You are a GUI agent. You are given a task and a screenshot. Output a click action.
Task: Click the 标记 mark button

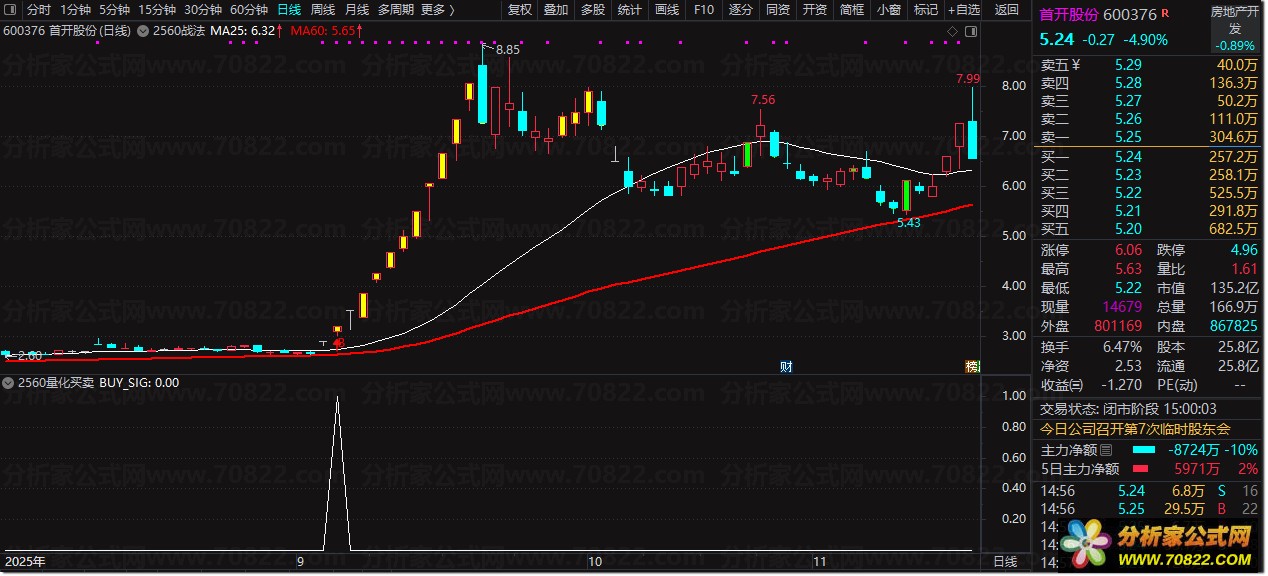click(x=926, y=10)
